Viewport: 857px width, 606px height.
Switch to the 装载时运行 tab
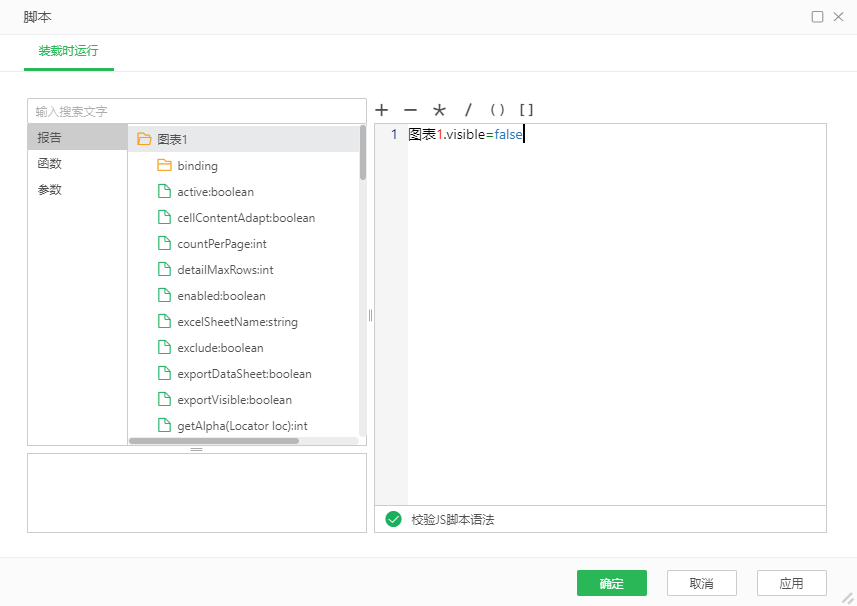[x=68, y=51]
